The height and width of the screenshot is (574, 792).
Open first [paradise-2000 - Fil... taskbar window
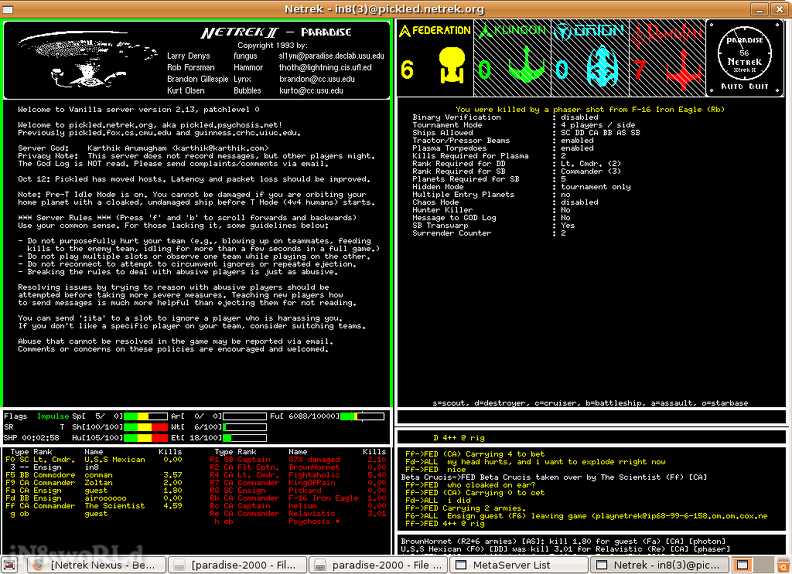pyautogui.click(x=237, y=565)
